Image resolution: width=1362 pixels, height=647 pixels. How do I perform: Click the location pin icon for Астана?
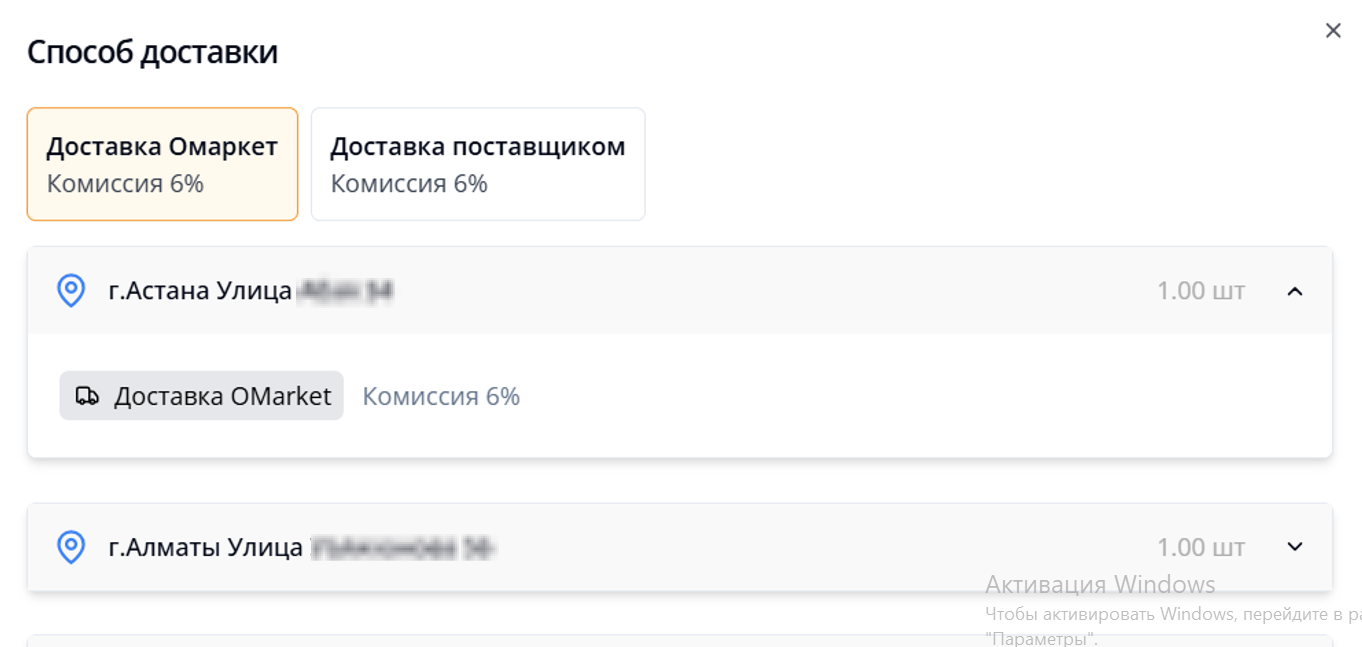pos(71,291)
